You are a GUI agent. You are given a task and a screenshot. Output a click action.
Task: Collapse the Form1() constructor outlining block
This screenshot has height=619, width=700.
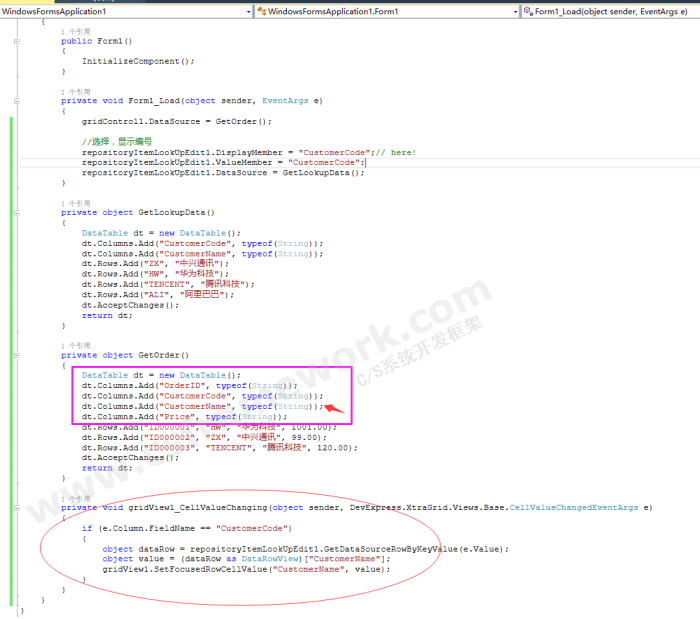pos(19,41)
